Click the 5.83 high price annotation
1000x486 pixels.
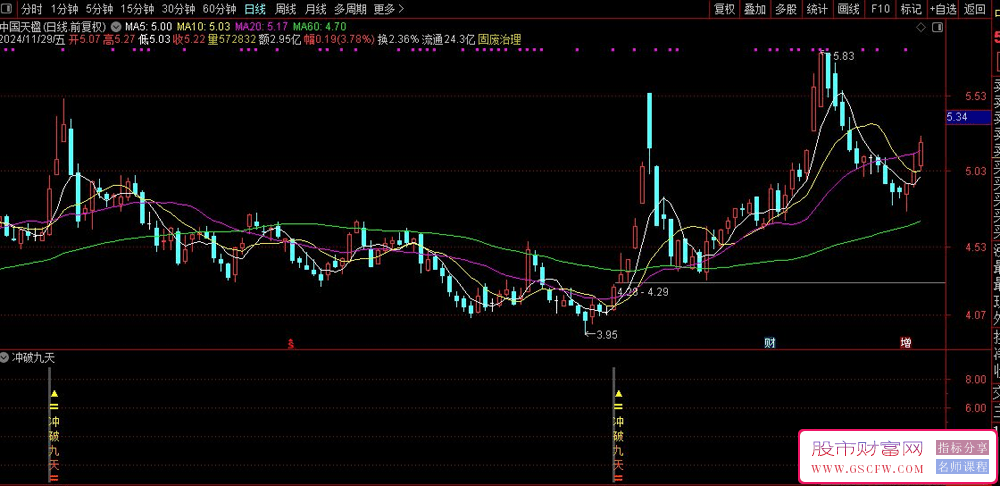tap(842, 56)
